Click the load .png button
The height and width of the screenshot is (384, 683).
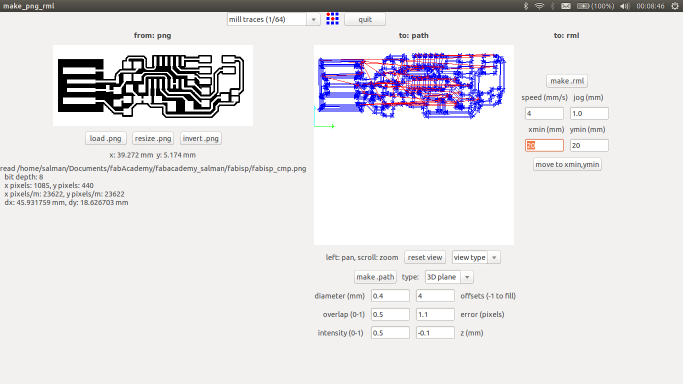[x=105, y=138]
